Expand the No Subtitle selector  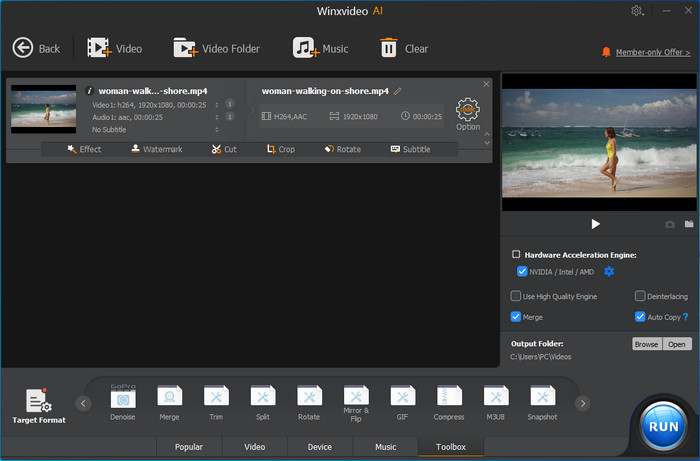pyautogui.click(x=217, y=129)
